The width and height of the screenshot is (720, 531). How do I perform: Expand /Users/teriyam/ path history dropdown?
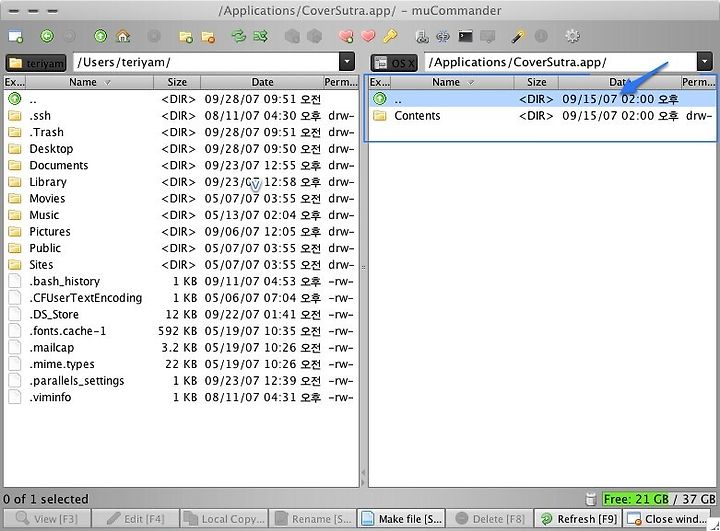coord(347,62)
